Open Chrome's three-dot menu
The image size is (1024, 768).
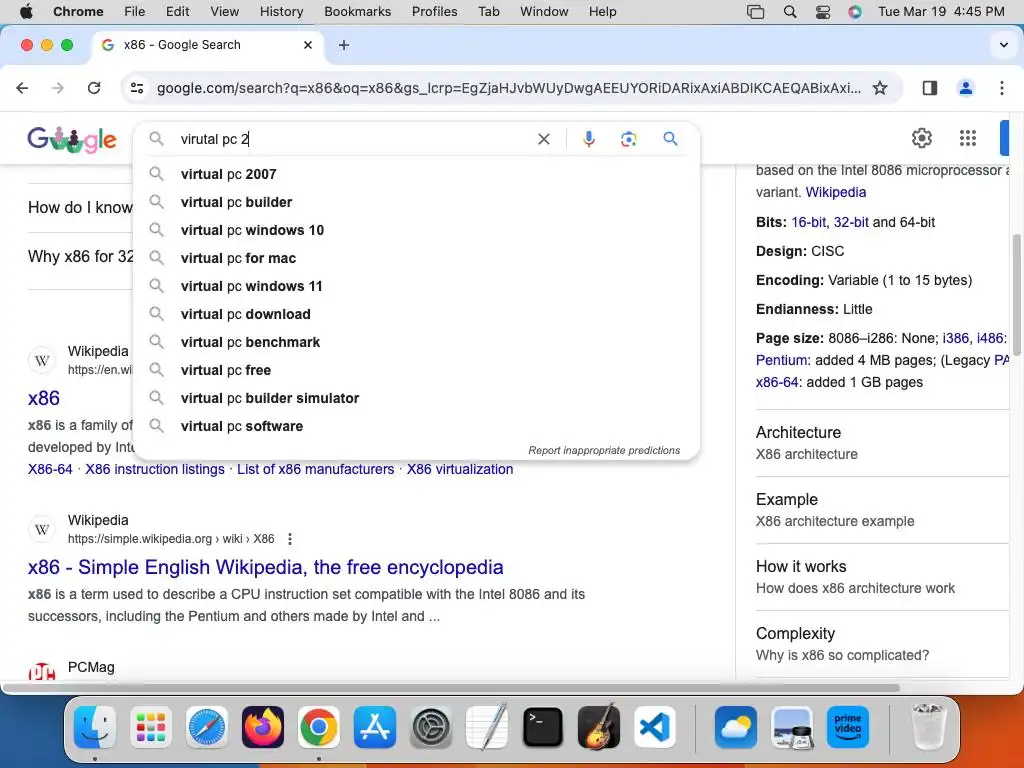pos(1002,88)
